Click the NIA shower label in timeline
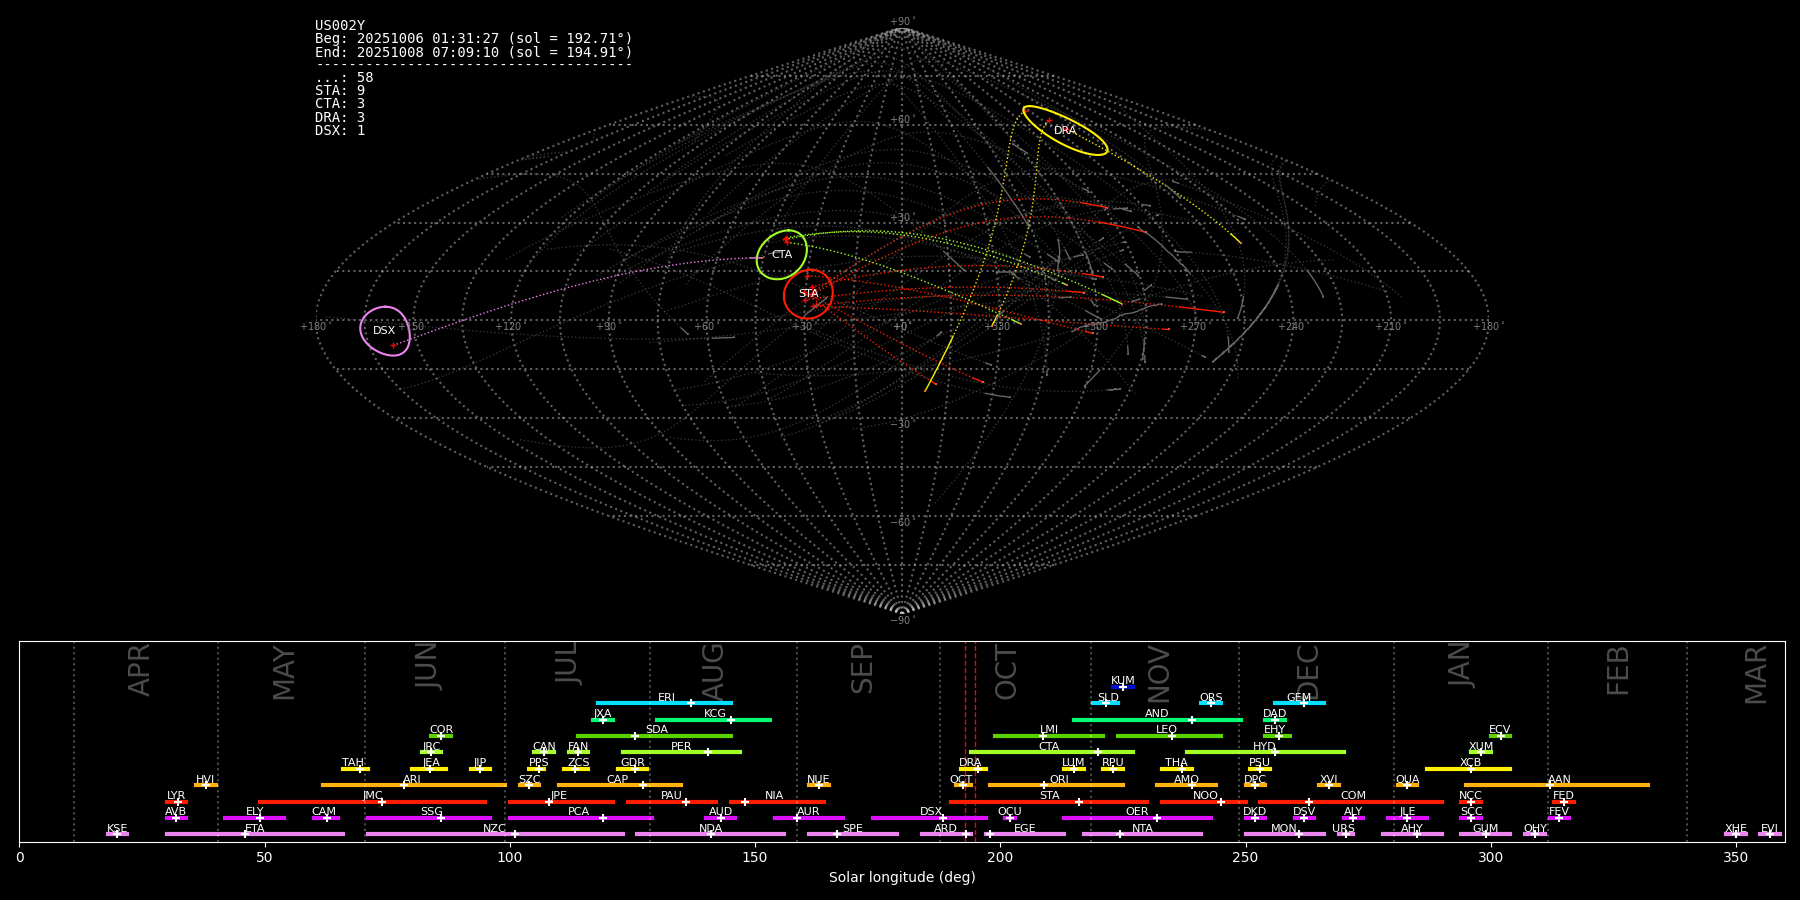 (x=774, y=796)
